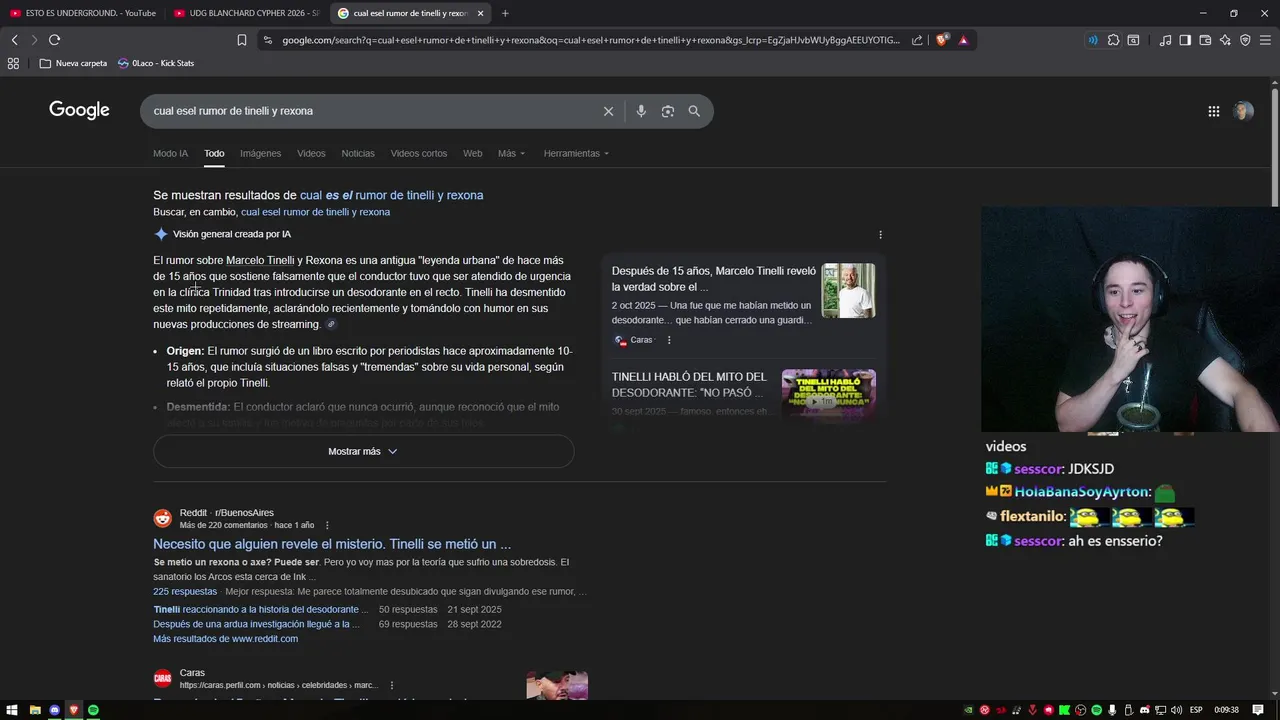Switch to the Videos tab
The height and width of the screenshot is (720, 1280).
311,153
